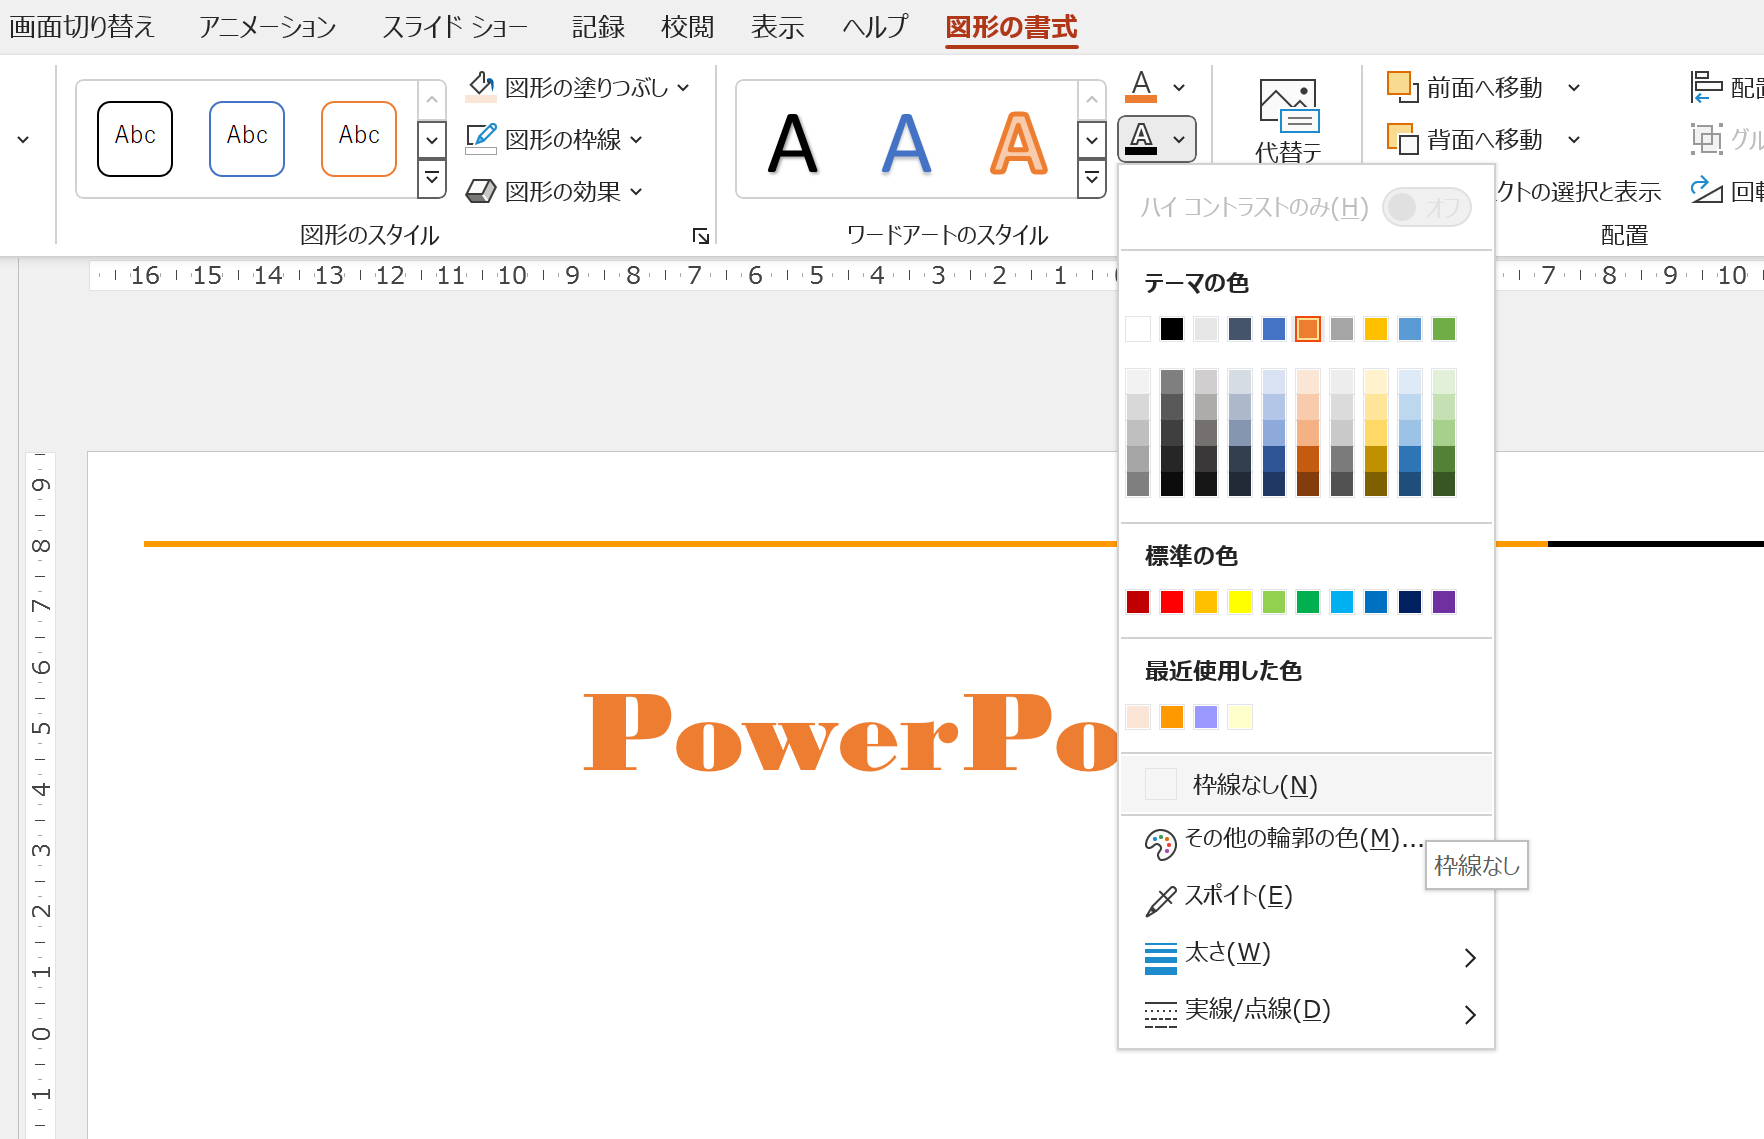Viewport: 1764px width, 1139px height.
Task: Expand the dashes (実線/点線) submenu
Action: (1469, 1014)
